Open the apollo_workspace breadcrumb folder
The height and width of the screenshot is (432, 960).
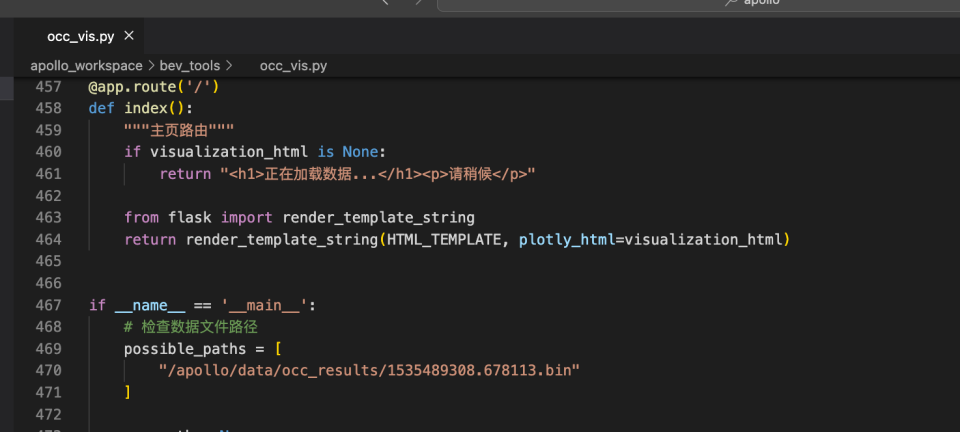86,66
